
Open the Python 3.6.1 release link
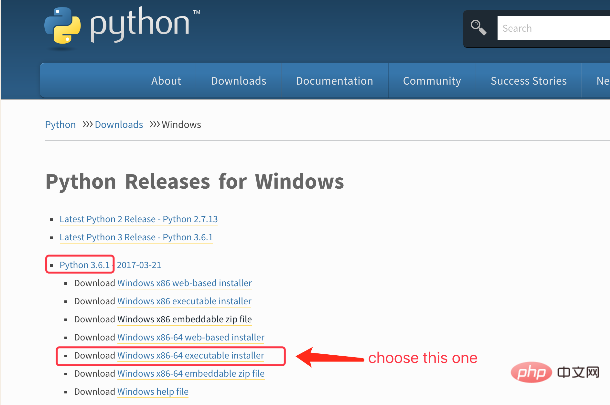84,265
